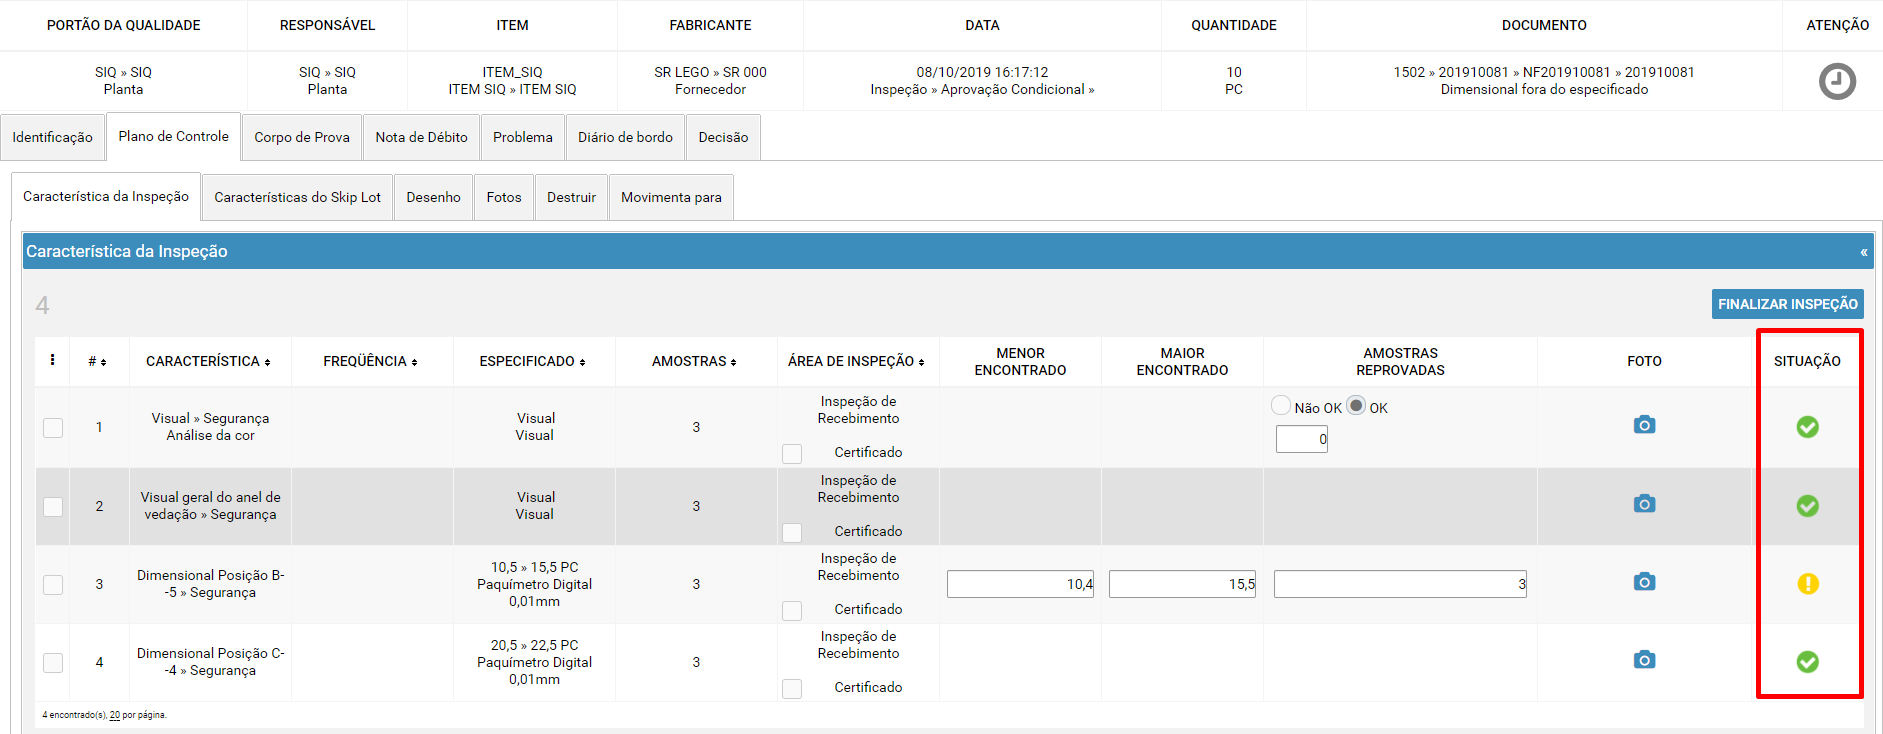Open the Diário de bordo tab
The width and height of the screenshot is (1883, 734).
click(625, 137)
